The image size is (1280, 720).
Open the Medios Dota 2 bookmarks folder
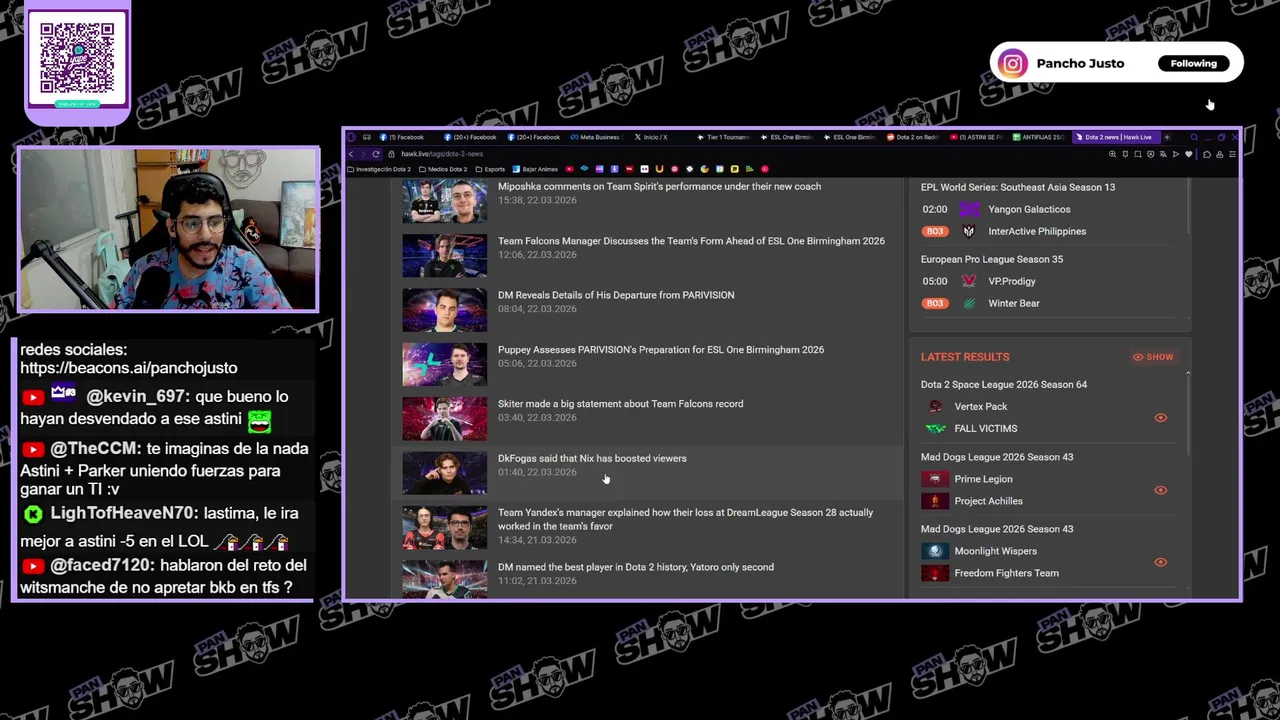tap(443, 169)
